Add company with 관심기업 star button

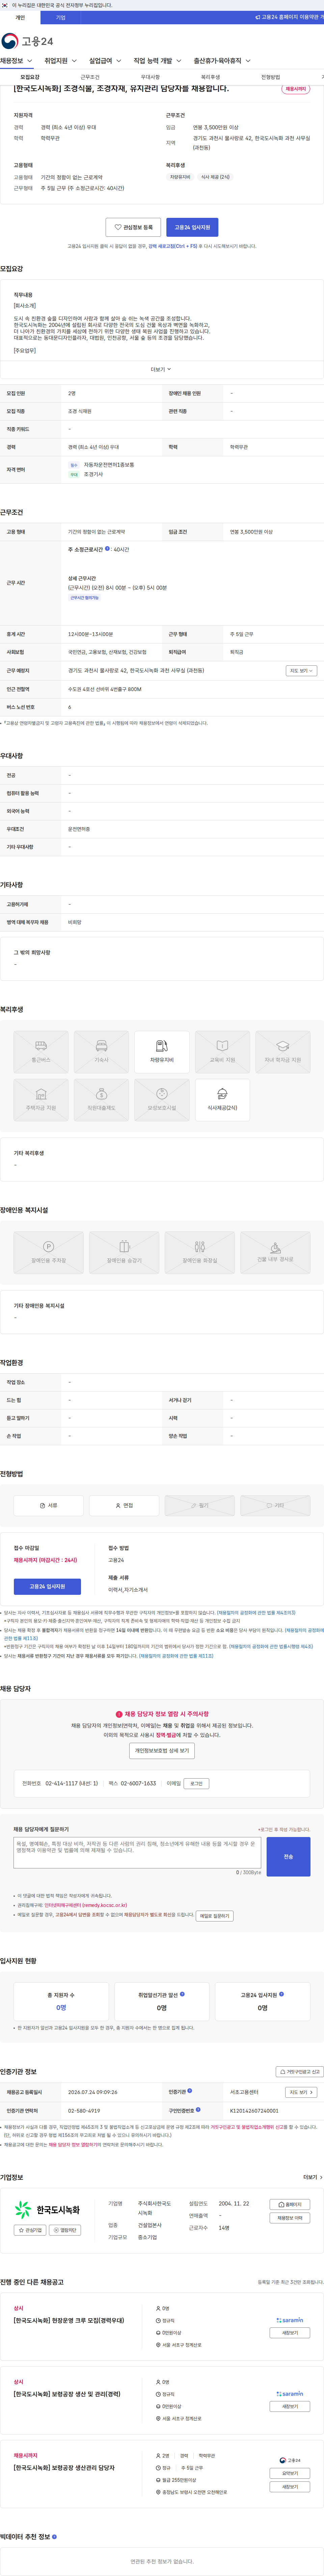click(30, 2230)
